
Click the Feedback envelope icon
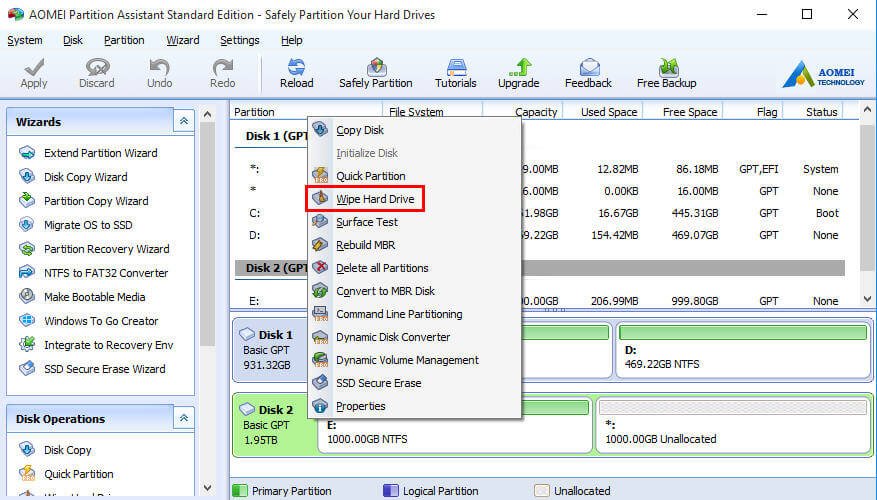[x=588, y=67]
